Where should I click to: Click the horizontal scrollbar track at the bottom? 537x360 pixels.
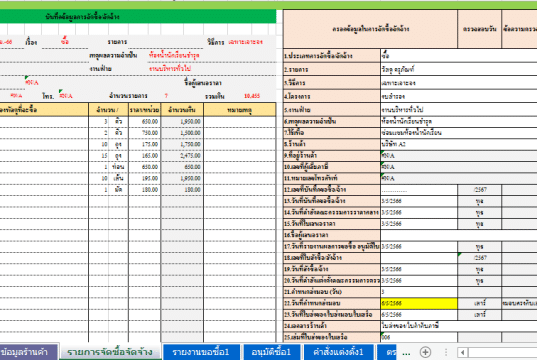pyautogui.click(x=502, y=352)
